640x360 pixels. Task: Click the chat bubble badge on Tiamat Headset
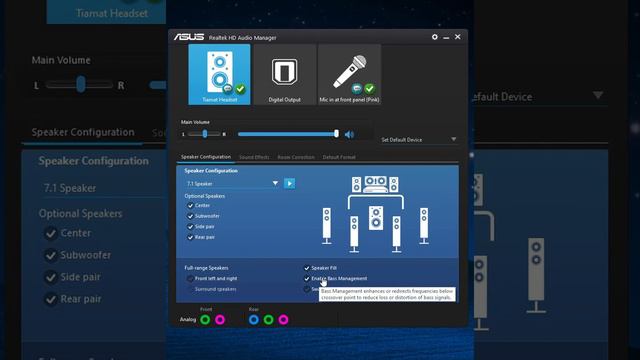pyautogui.click(x=228, y=89)
